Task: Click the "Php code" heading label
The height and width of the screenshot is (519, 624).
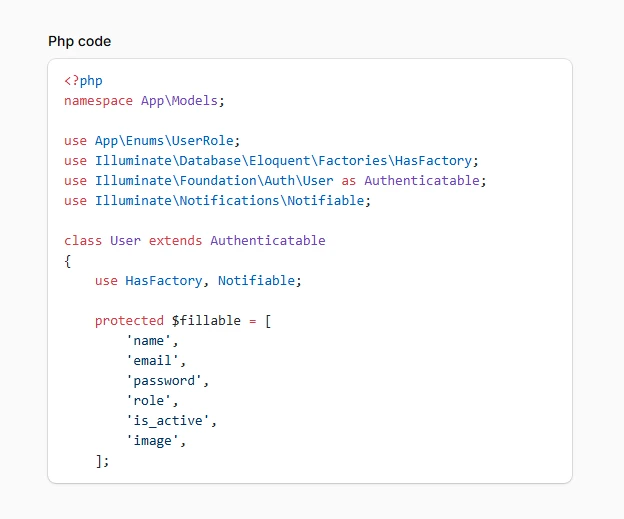Action: pyautogui.click(x=80, y=41)
